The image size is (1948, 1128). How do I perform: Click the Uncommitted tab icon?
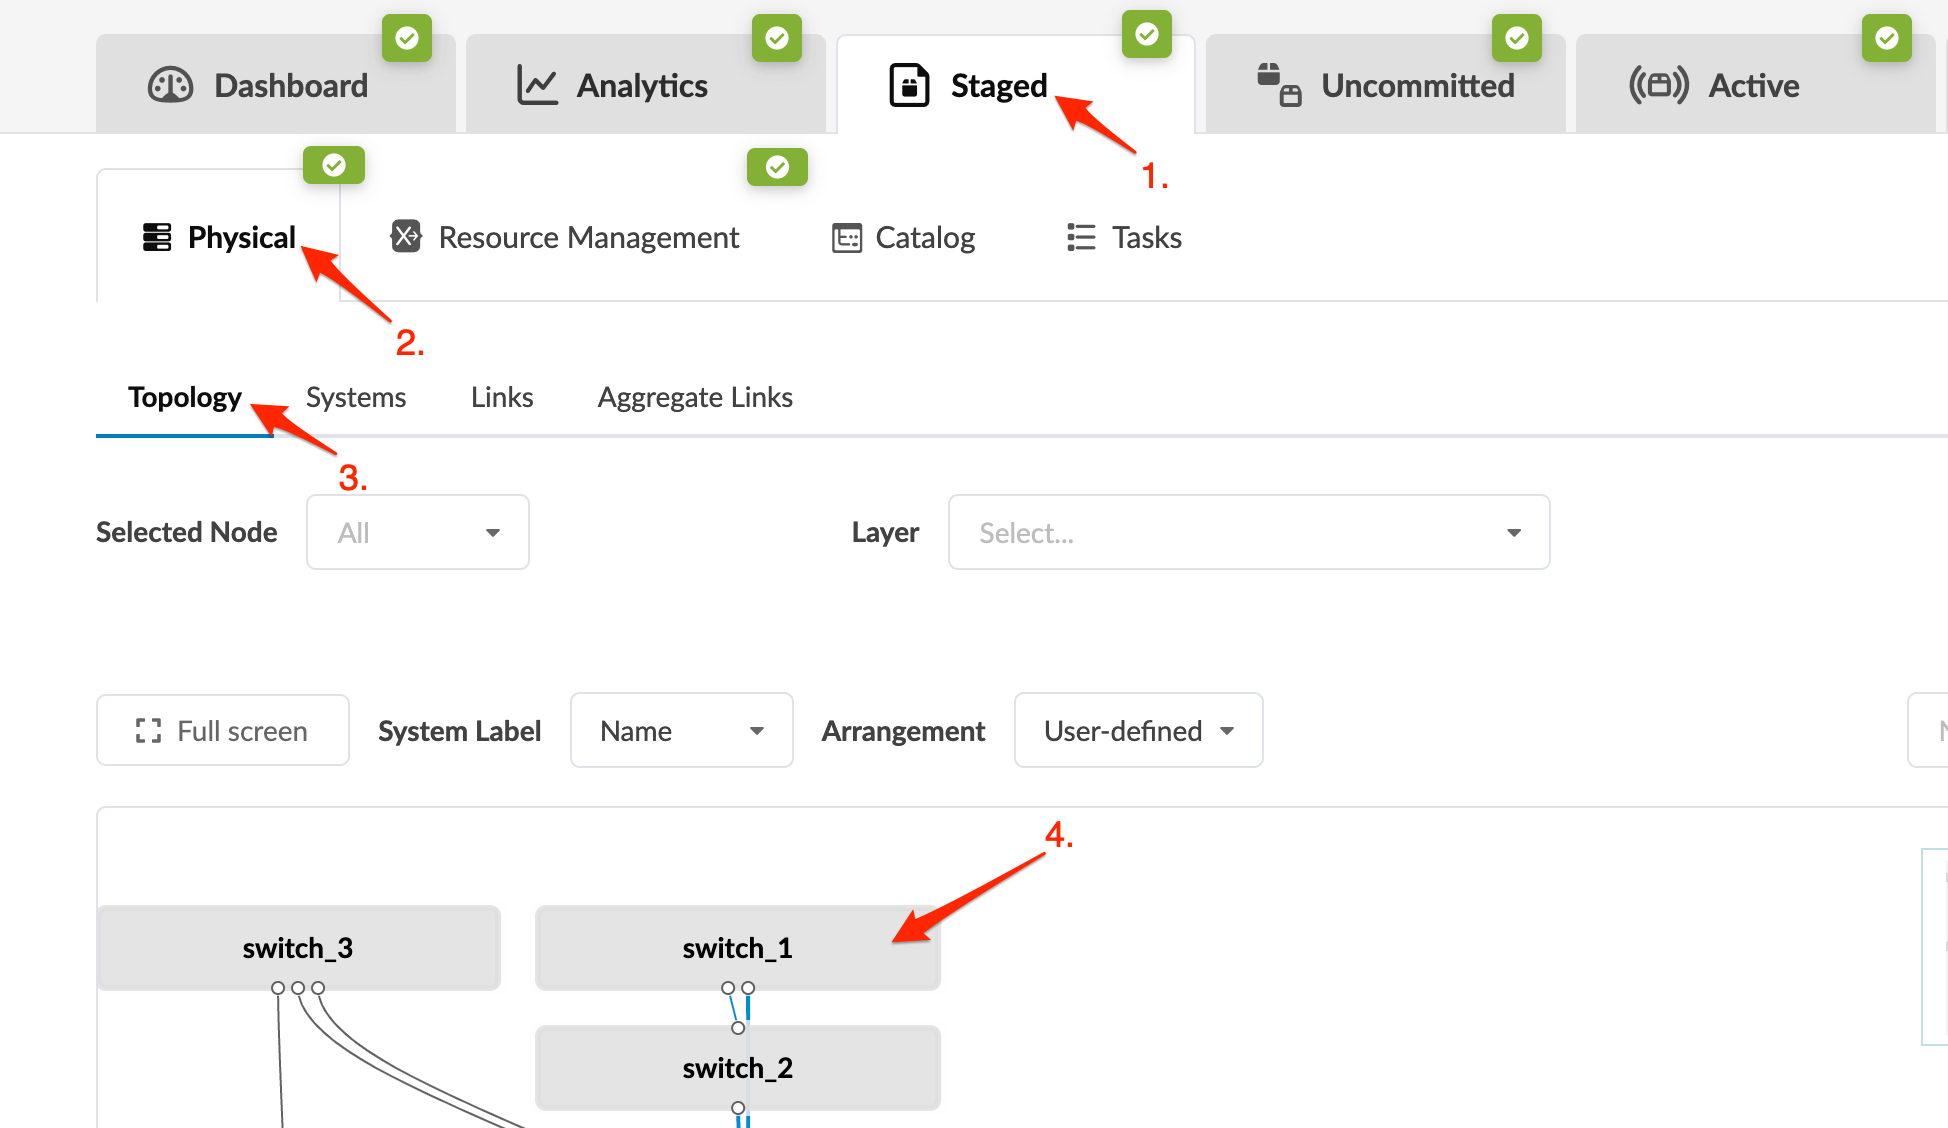click(1279, 86)
